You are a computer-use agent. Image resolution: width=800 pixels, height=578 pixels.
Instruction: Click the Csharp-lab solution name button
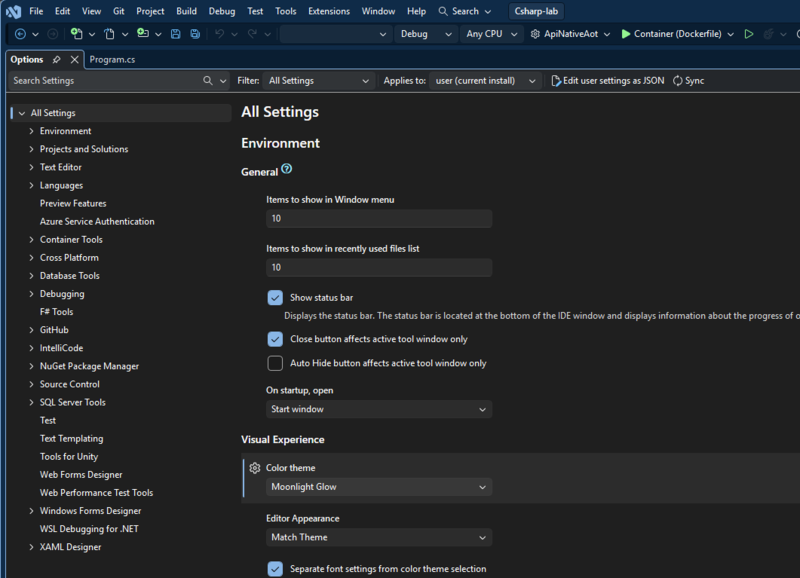pos(536,11)
